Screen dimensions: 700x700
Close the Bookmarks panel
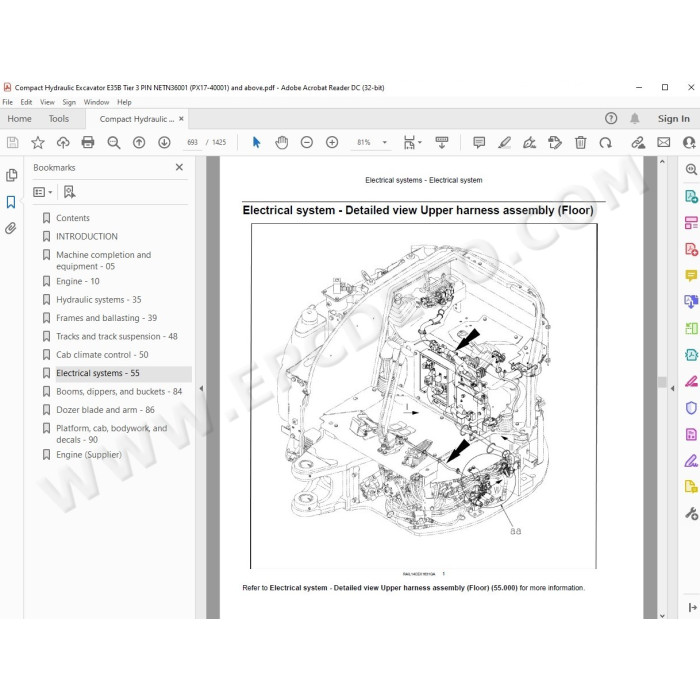[x=179, y=167]
